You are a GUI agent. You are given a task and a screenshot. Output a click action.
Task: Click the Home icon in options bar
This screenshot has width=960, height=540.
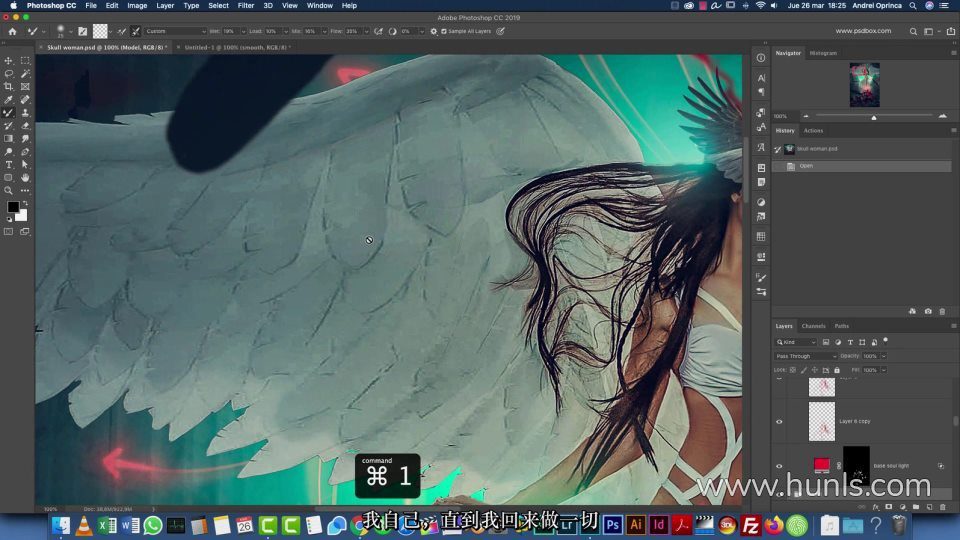(x=12, y=31)
